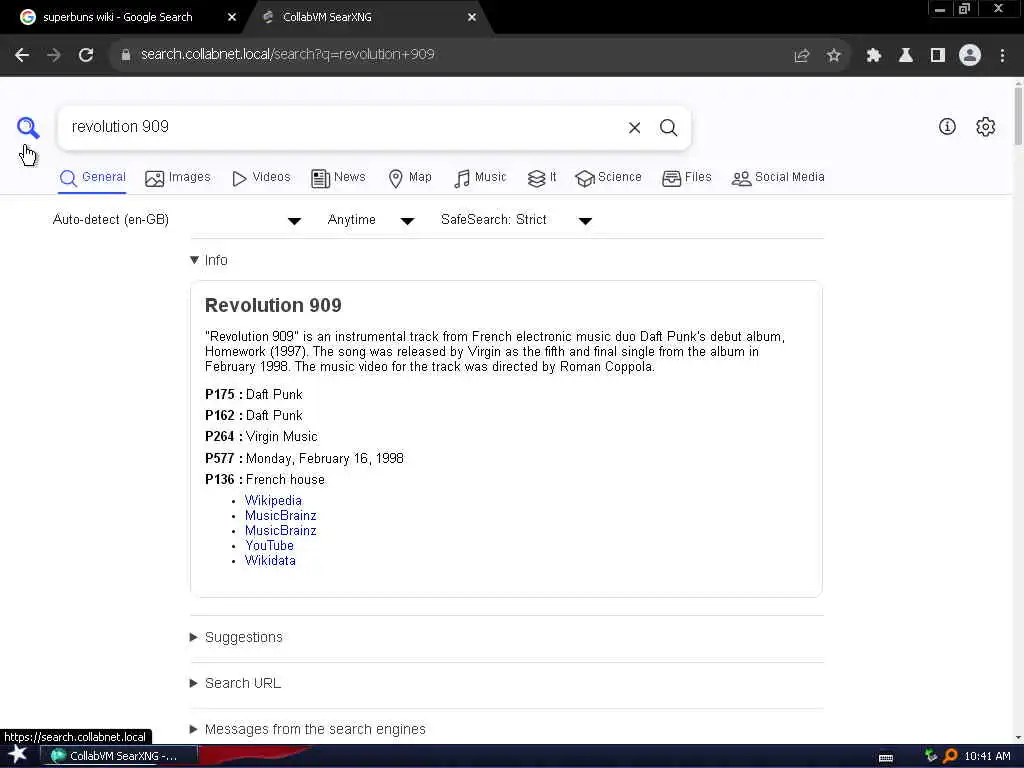Clear the search query with X icon
This screenshot has width=1024, height=768.
634,127
